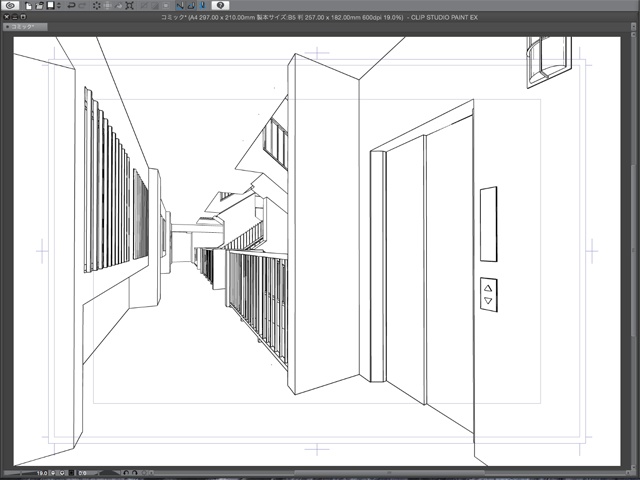Click the Fill paint bucket icon
The height and width of the screenshot is (480, 640).
coord(119,6)
